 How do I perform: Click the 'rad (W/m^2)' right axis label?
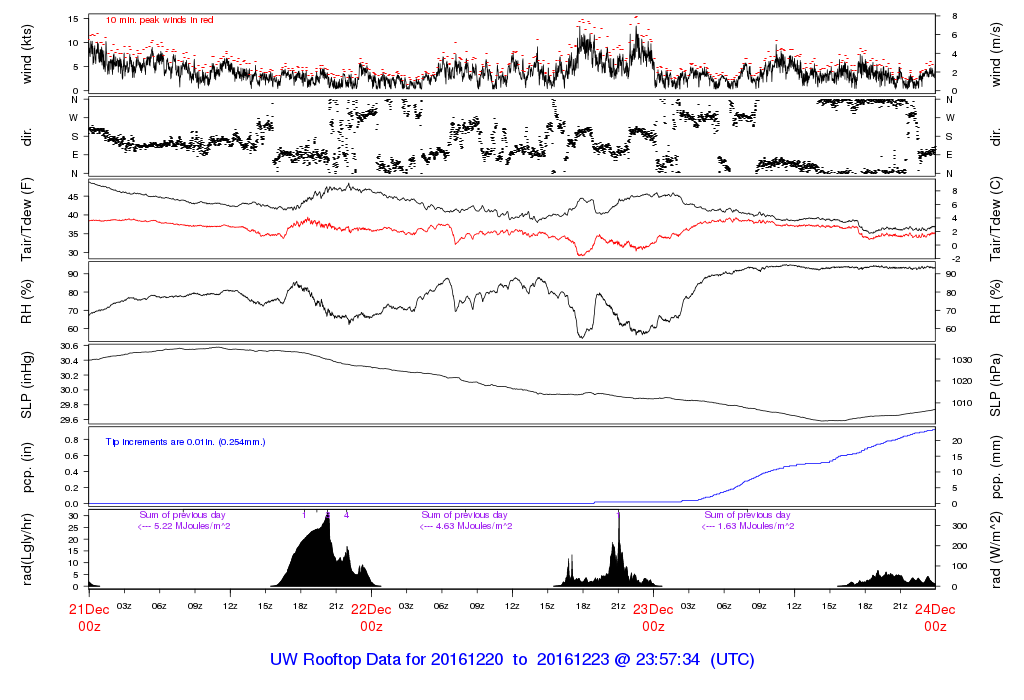click(x=996, y=550)
